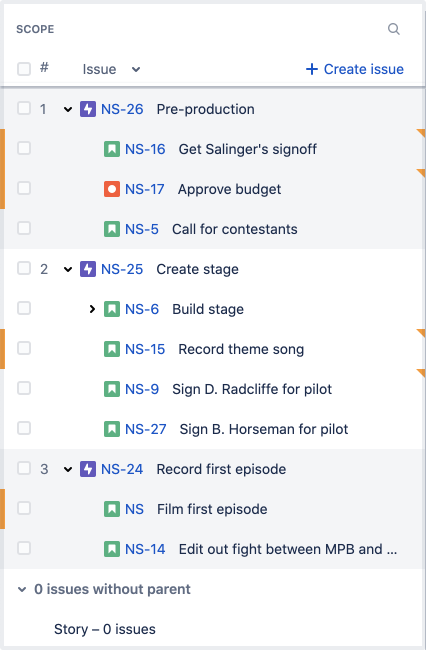Expand the Build stage story
This screenshot has height=650, width=426.
[x=92, y=309]
